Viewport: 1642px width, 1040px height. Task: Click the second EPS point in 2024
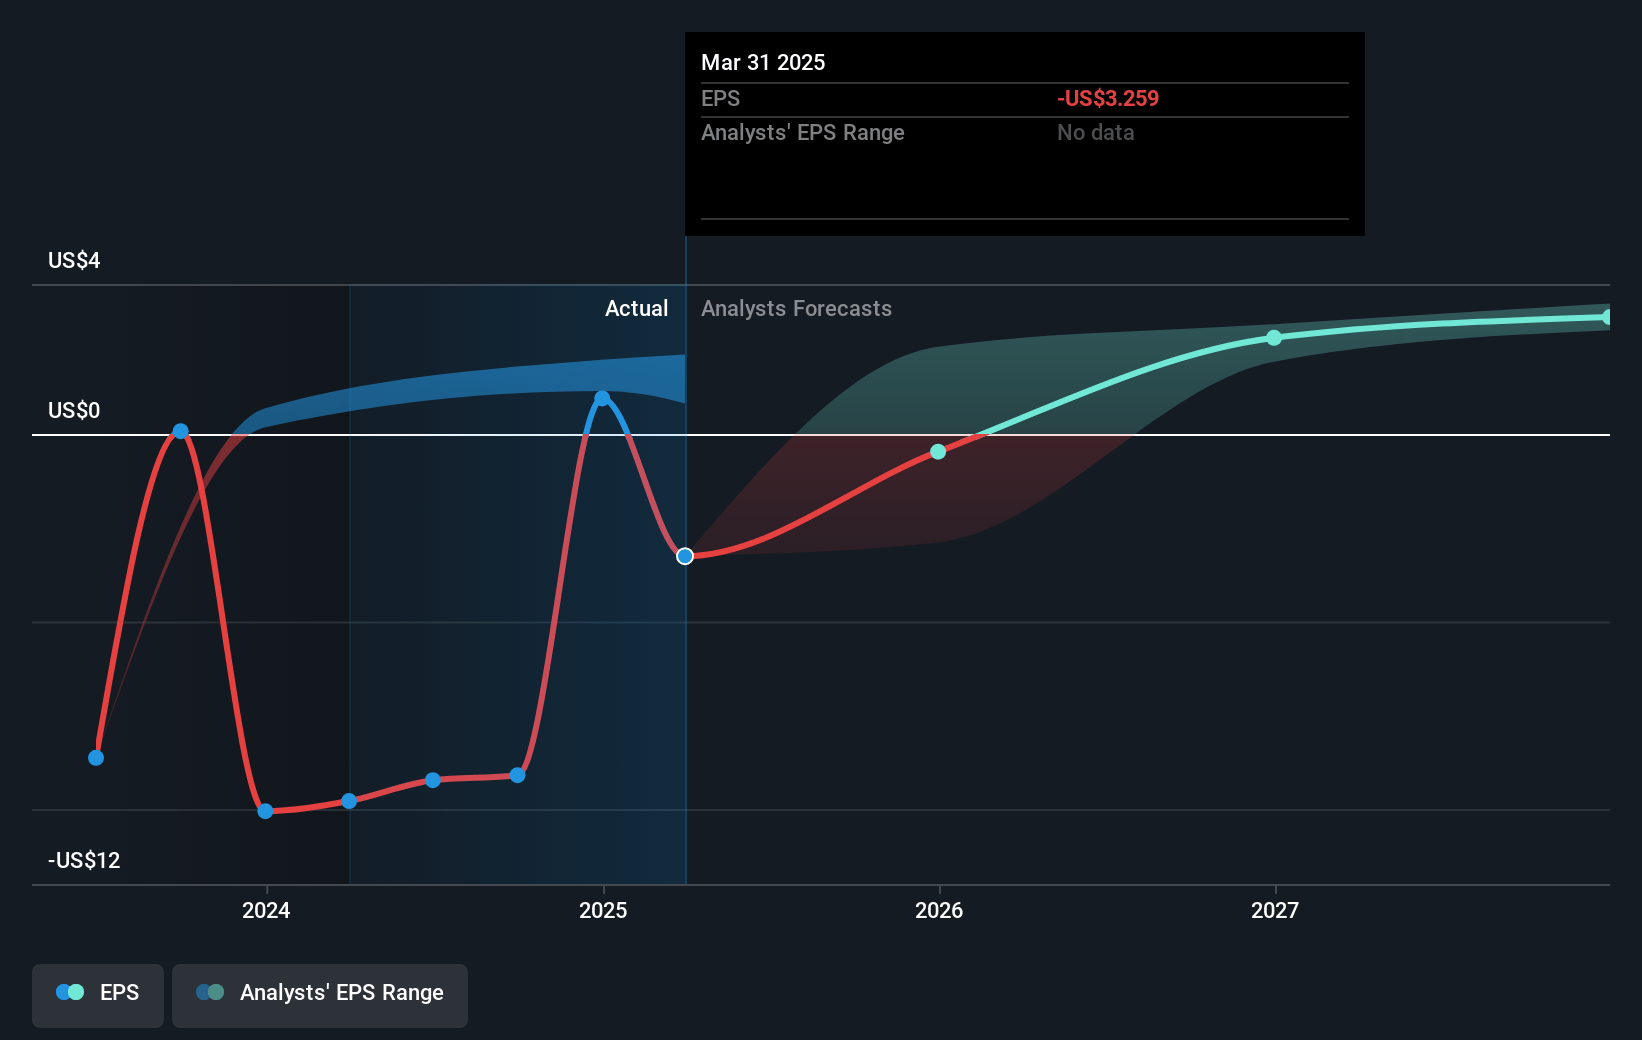click(349, 801)
